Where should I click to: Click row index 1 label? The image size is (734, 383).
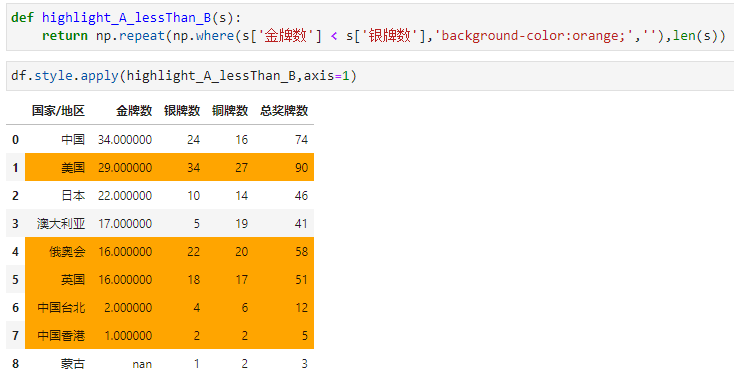(15, 168)
